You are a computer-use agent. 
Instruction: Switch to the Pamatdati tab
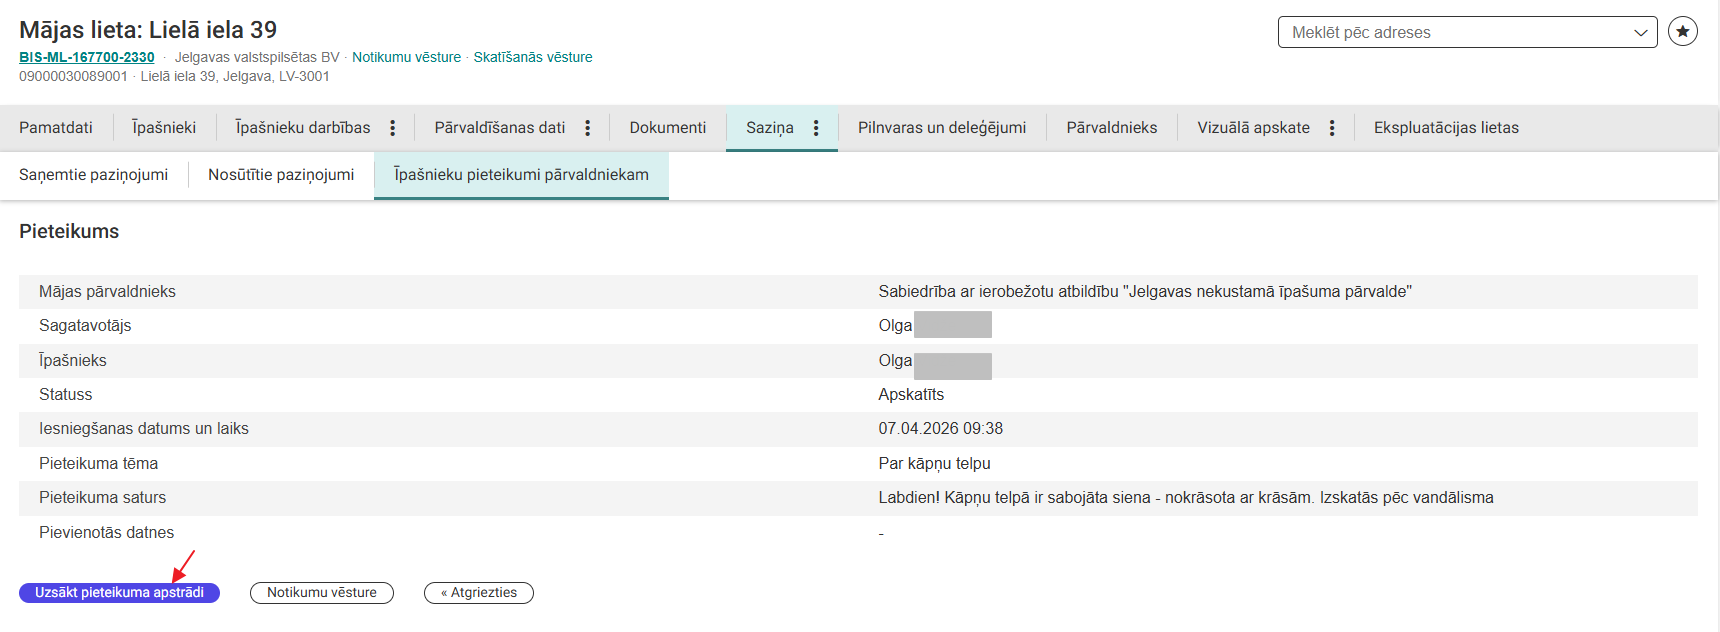(56, 128)
